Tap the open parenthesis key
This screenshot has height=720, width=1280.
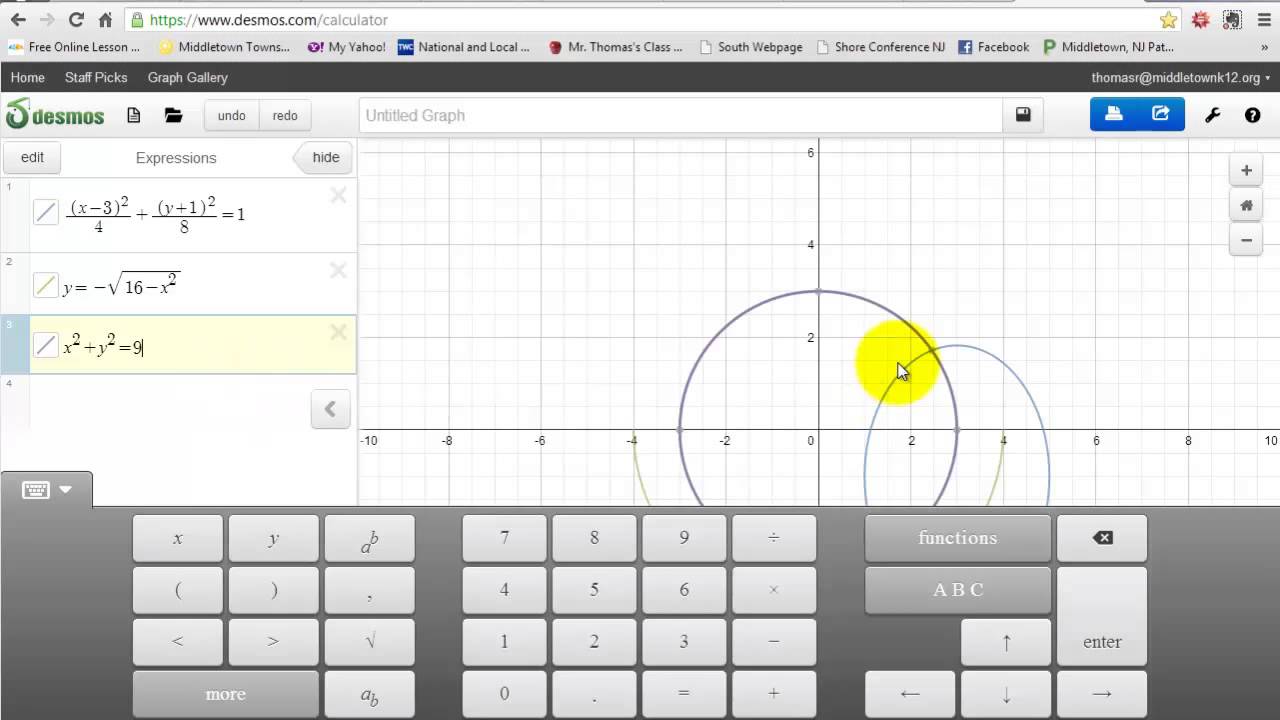click(178, 590)
